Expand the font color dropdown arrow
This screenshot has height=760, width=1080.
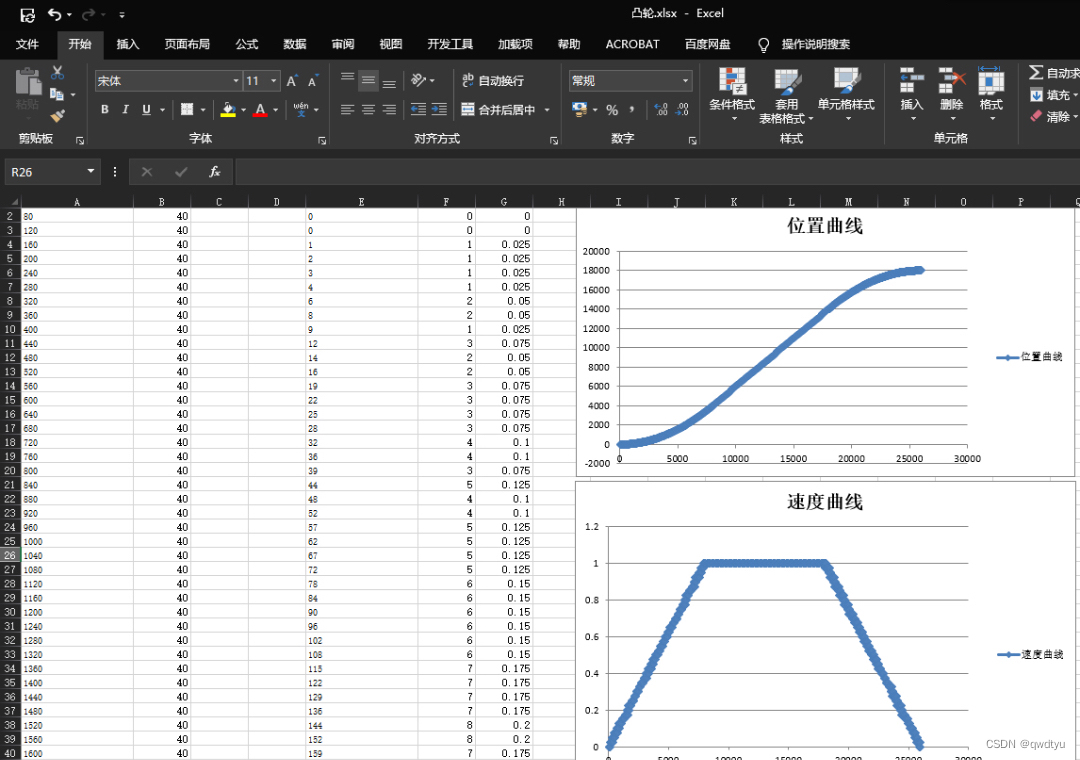click(x=276, y=110)
